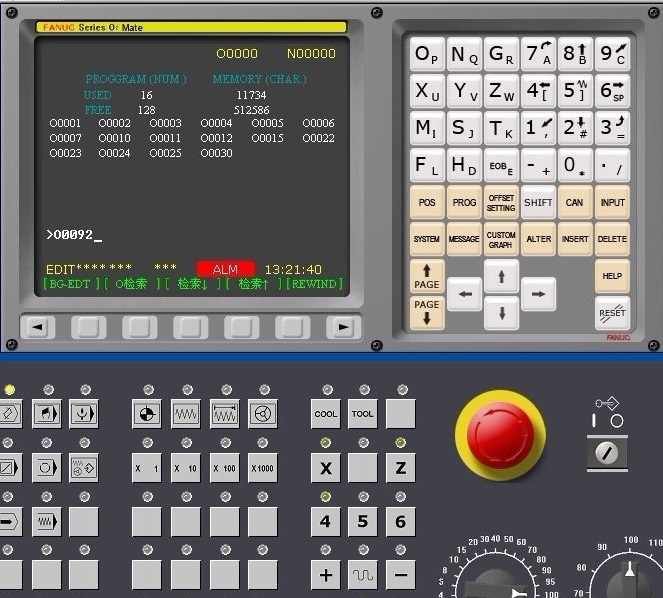Click the rapid traverse wave button
Image resolution: width=663 pixels, height=598 pixels.
(362, 575)
